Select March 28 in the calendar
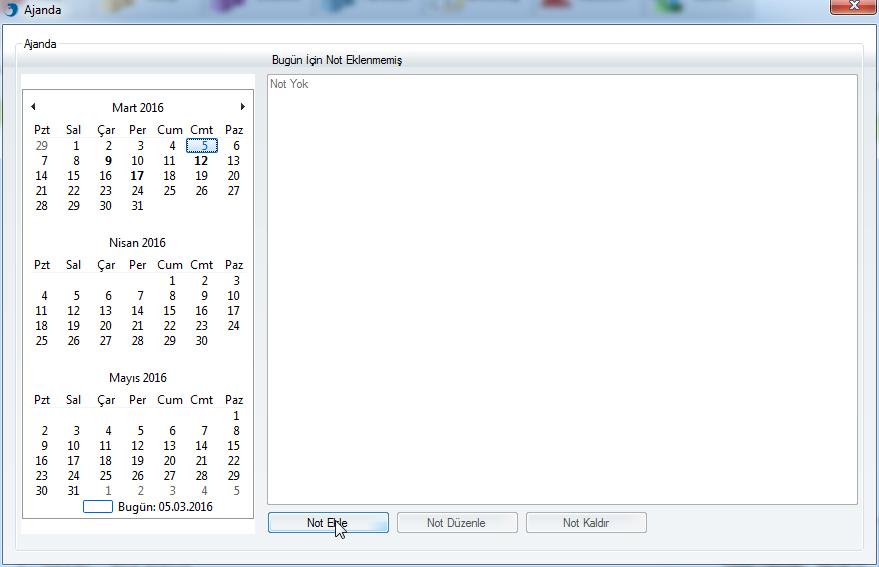 (x=41, y=206)
